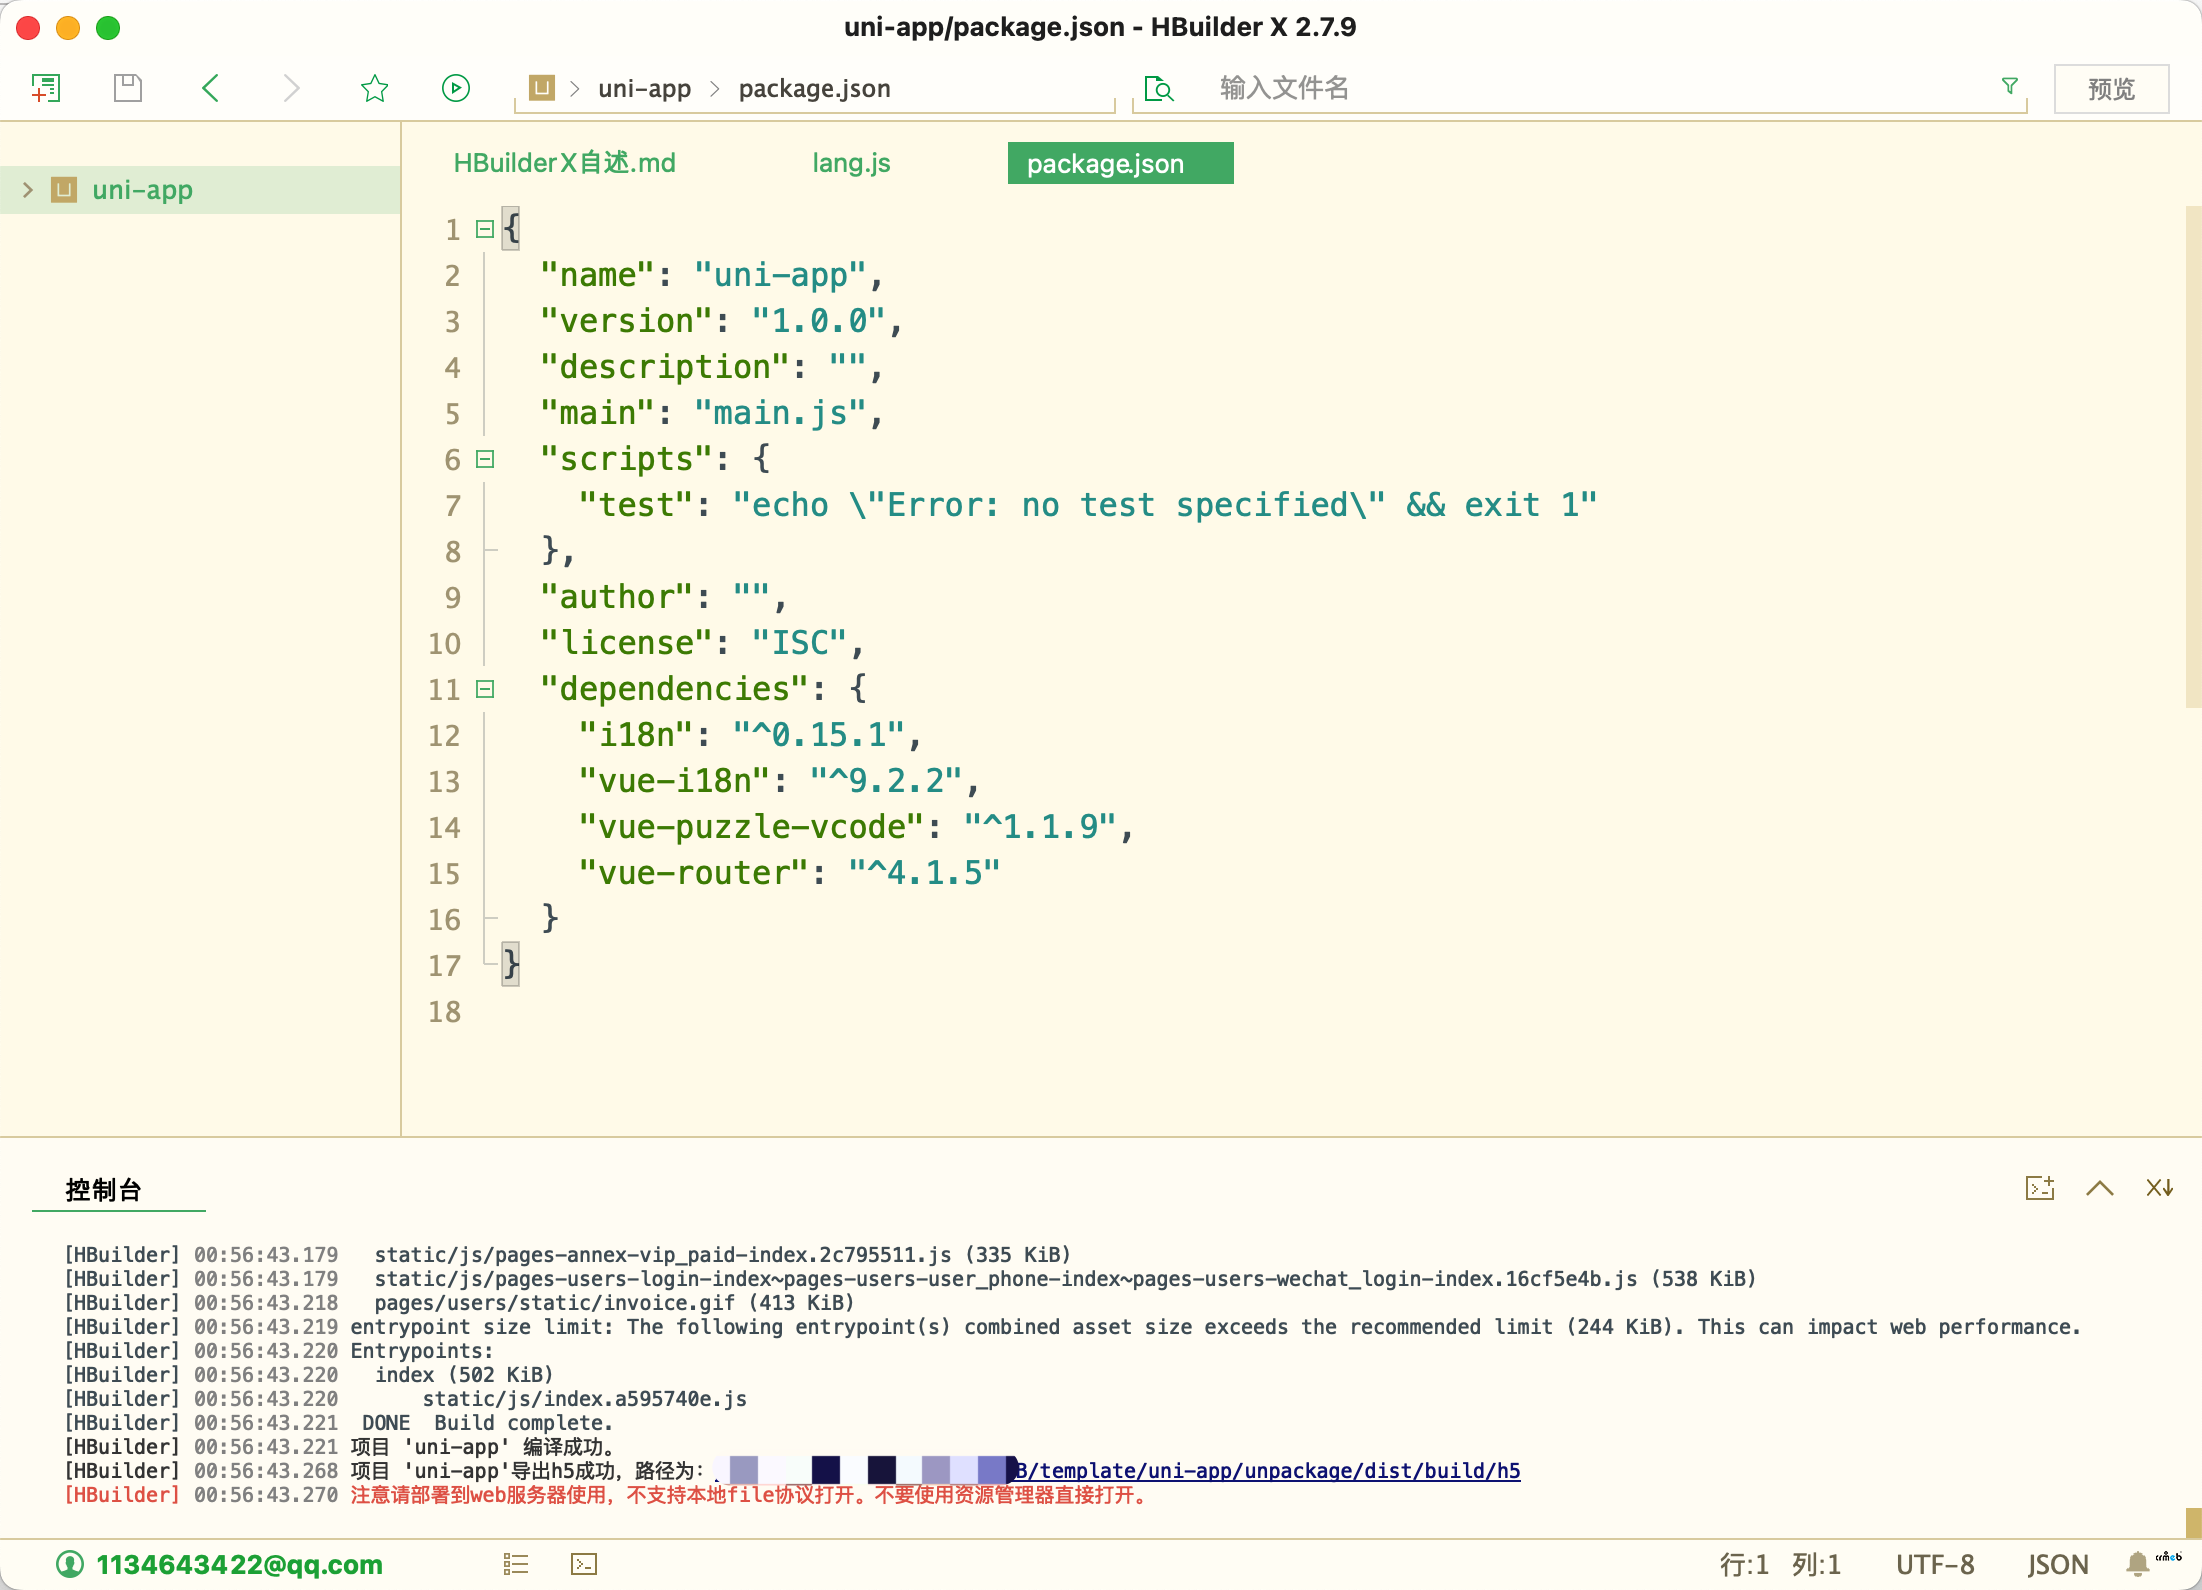Image resolution: width=2202 pixels, height=1590 pixels.
Task: Open the 控制台 console tab
Action: (103, 1189)
